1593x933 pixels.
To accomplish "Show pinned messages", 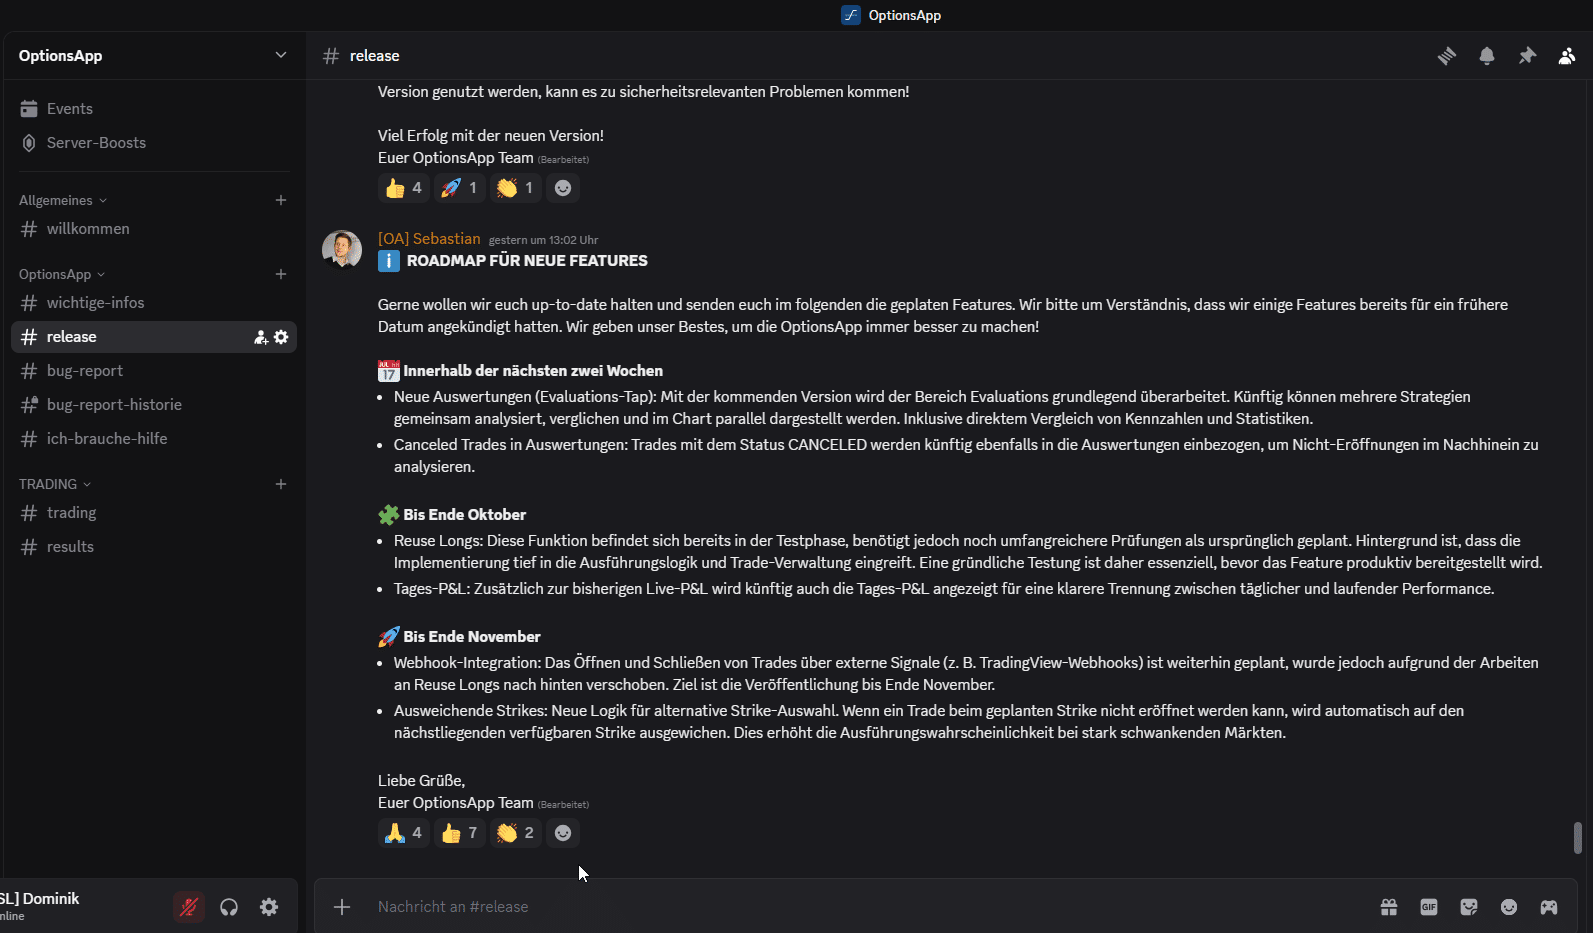I will point(1527,56).
